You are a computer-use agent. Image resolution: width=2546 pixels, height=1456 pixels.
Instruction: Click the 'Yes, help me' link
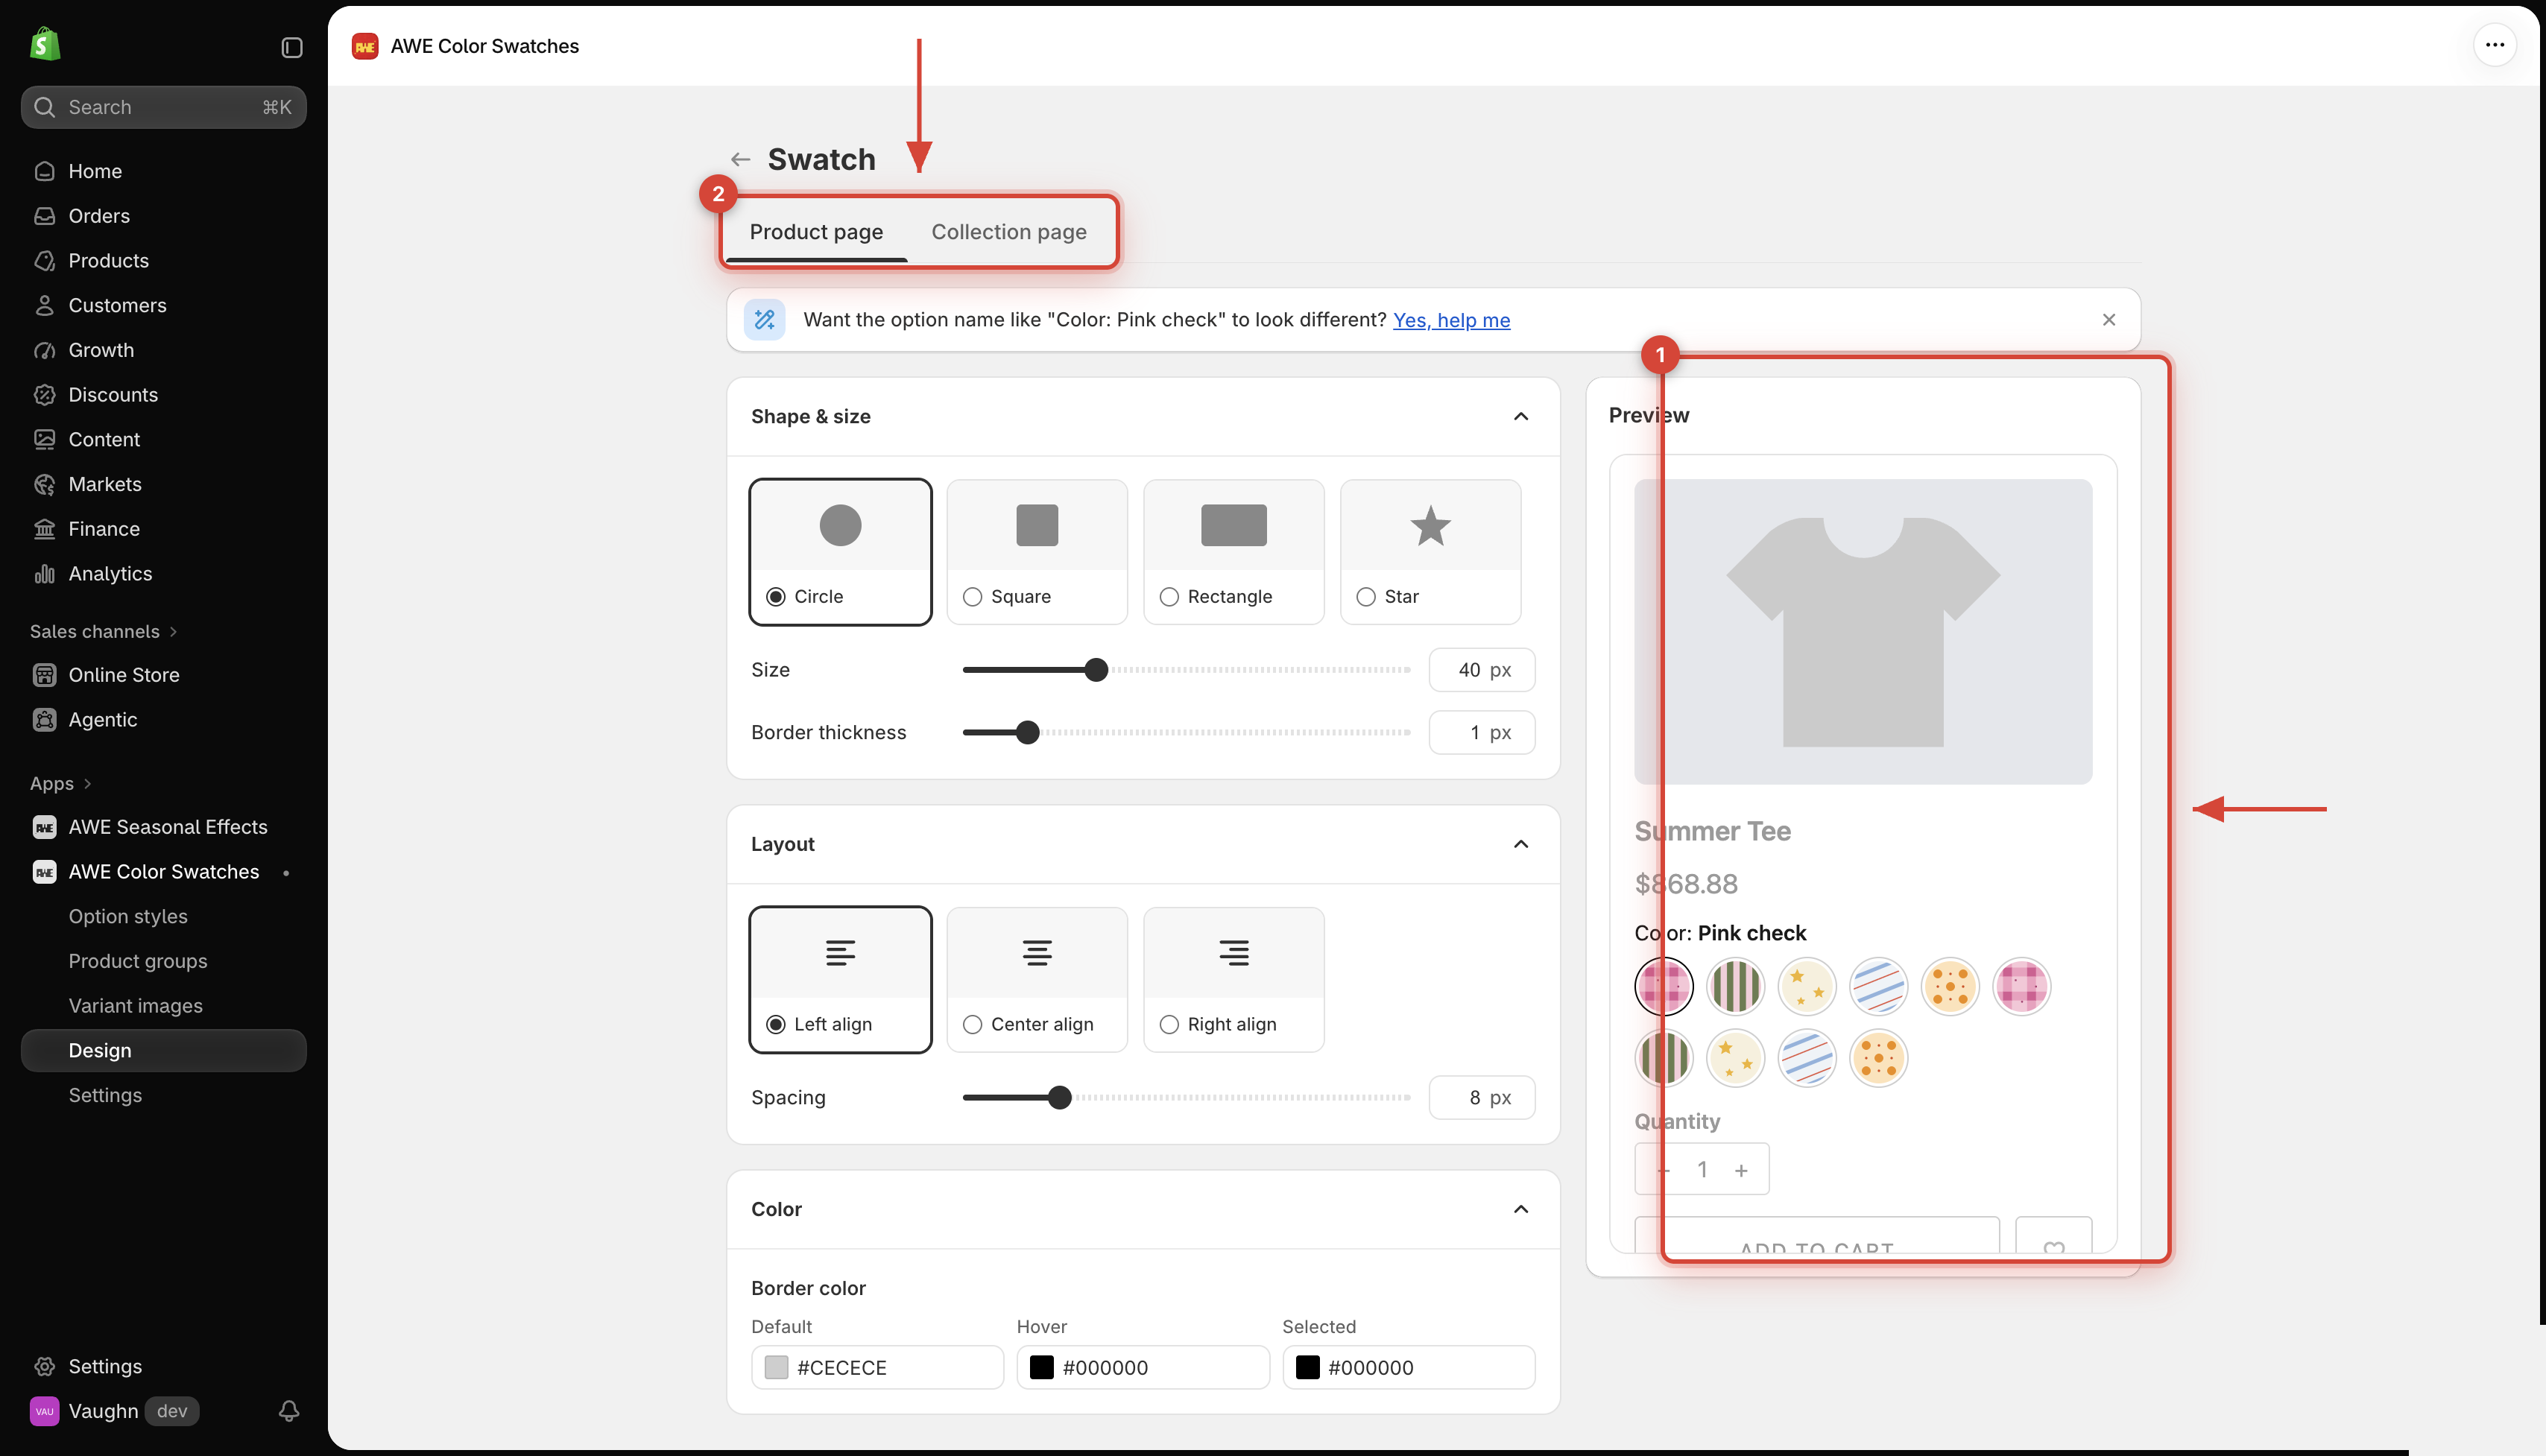pos(1451,320)
